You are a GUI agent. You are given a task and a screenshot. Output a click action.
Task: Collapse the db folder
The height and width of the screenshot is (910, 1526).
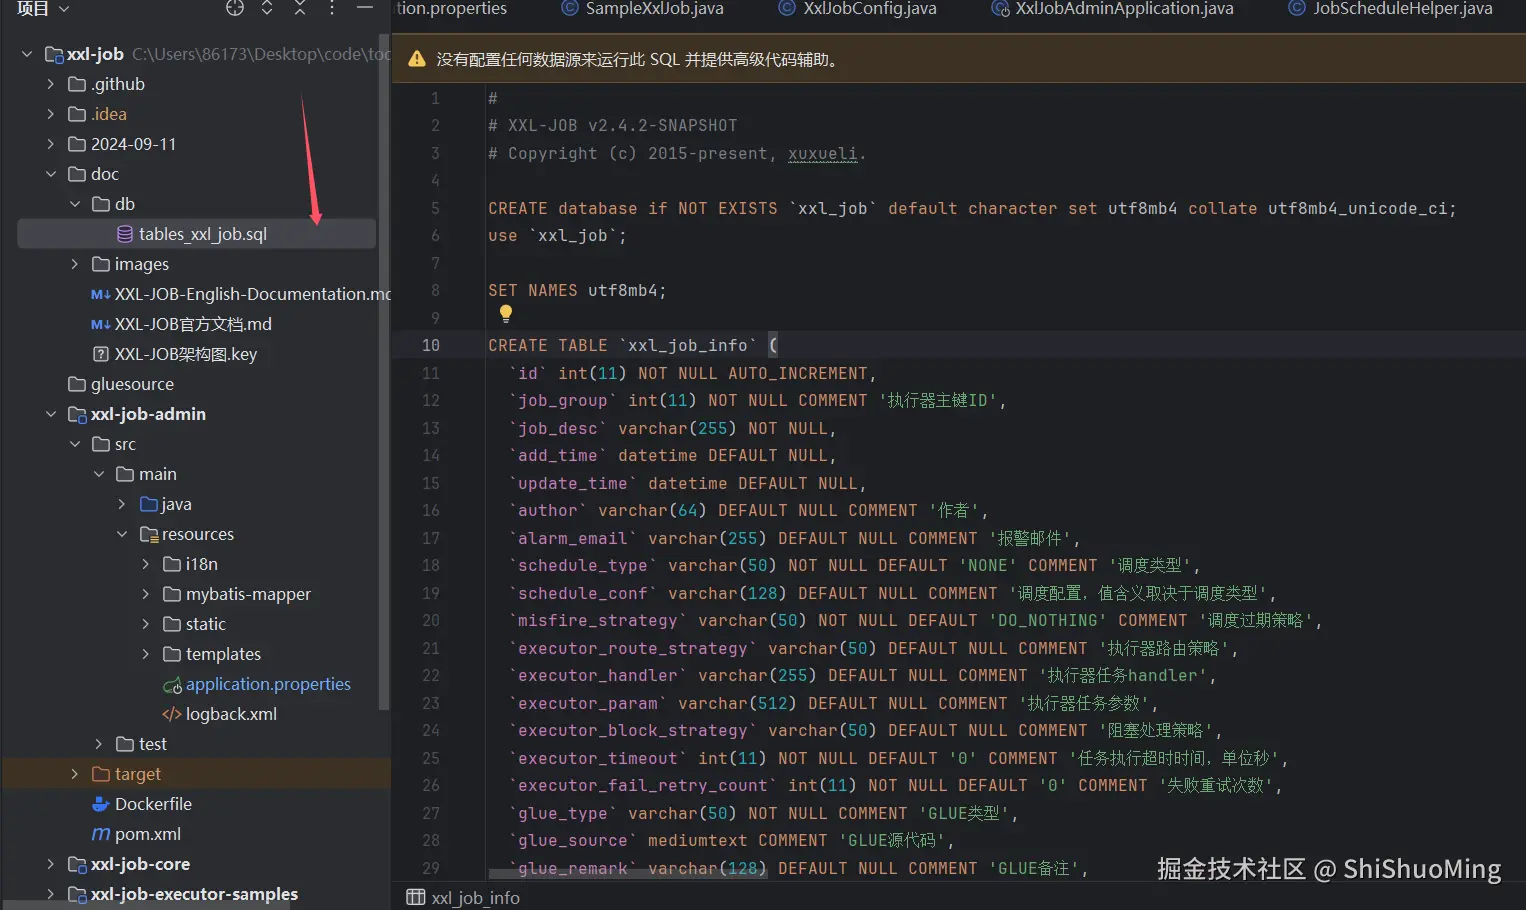(75, 204)
